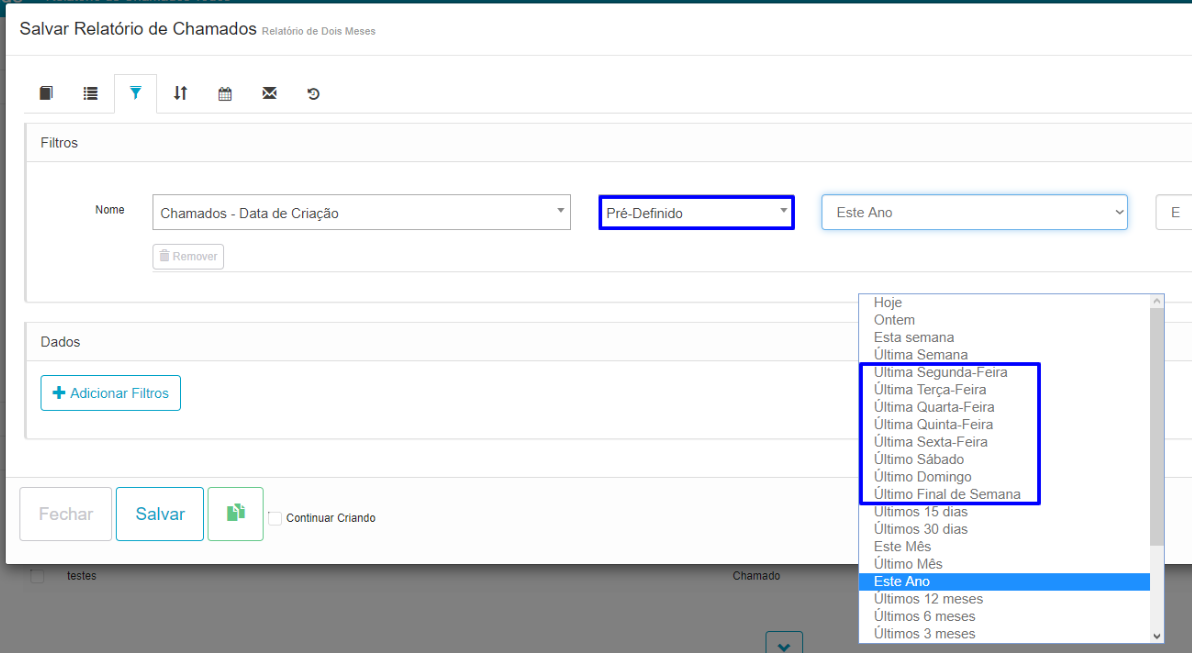Select Último Mês in the list
The image size is (1192, 653).
pyautogui.click(x=908, y=565)
